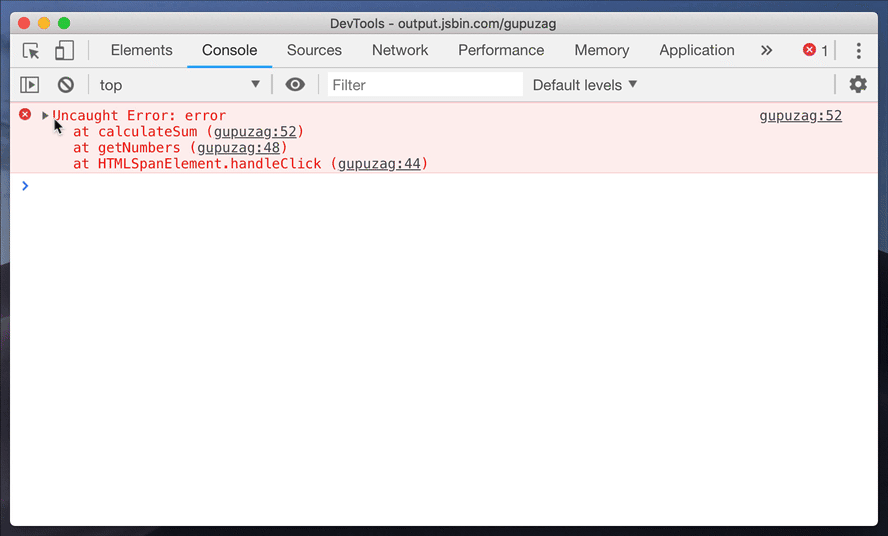Activate the inspect element picker icon
888x536 pixels.
(x=31, y=51)
